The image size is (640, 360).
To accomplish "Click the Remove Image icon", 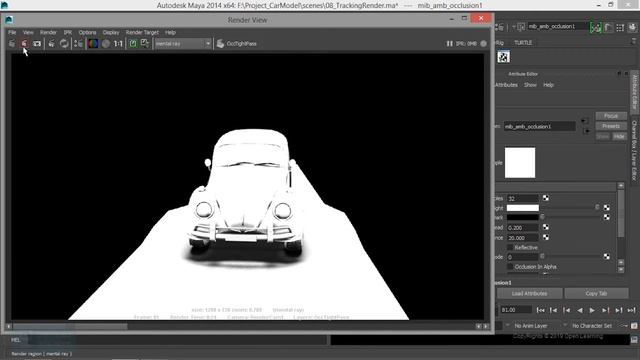I will coord(145,43).
